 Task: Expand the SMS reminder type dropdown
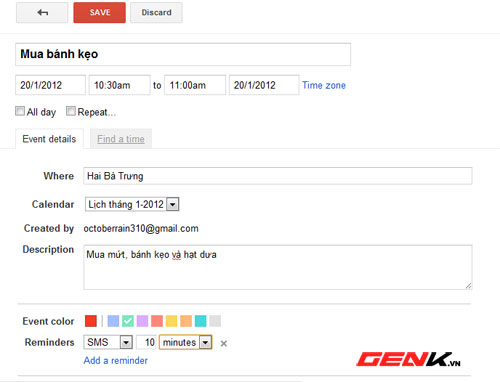[108, 342]
